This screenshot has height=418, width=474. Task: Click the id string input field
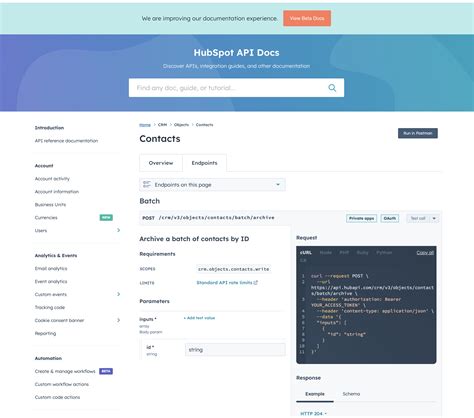coord(235,350)
